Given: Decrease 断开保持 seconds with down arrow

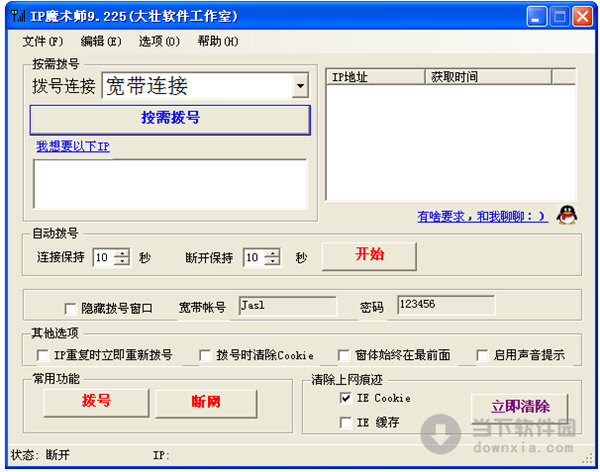Looking at the screenshot, I should (273, 262).
